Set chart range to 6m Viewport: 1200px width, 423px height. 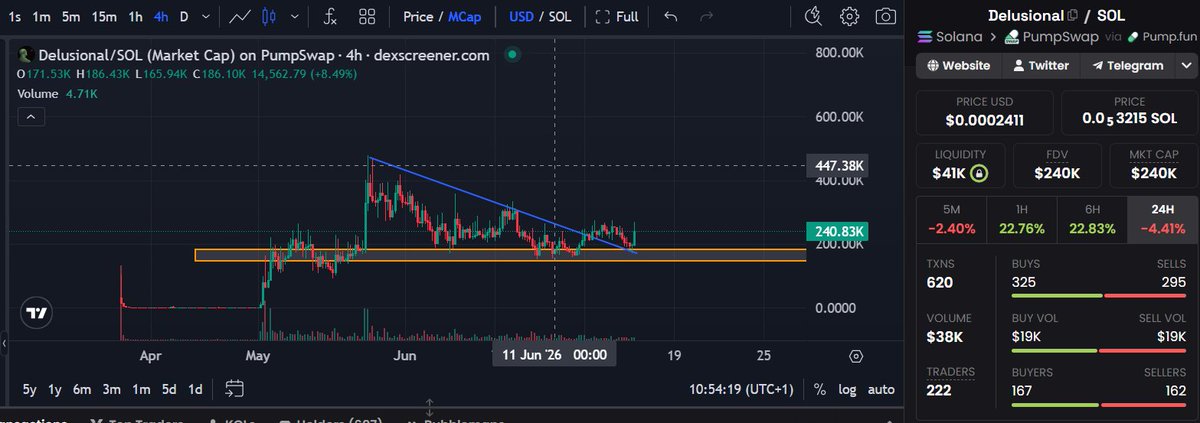coord(82,388)
